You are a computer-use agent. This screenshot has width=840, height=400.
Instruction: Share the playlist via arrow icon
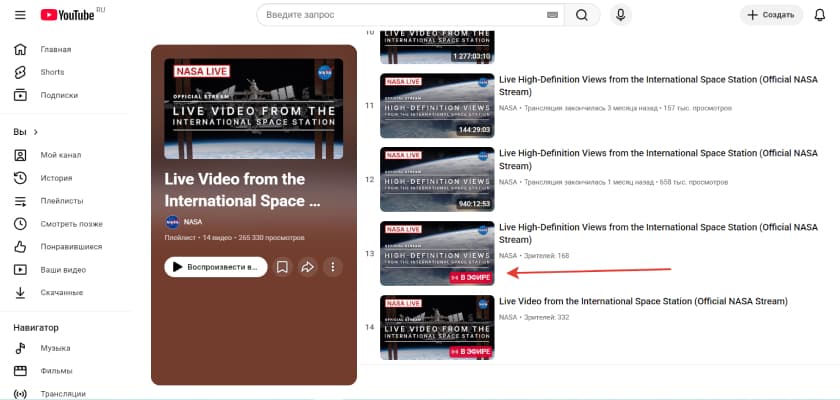pyautogui.click(x=308, y=267)
